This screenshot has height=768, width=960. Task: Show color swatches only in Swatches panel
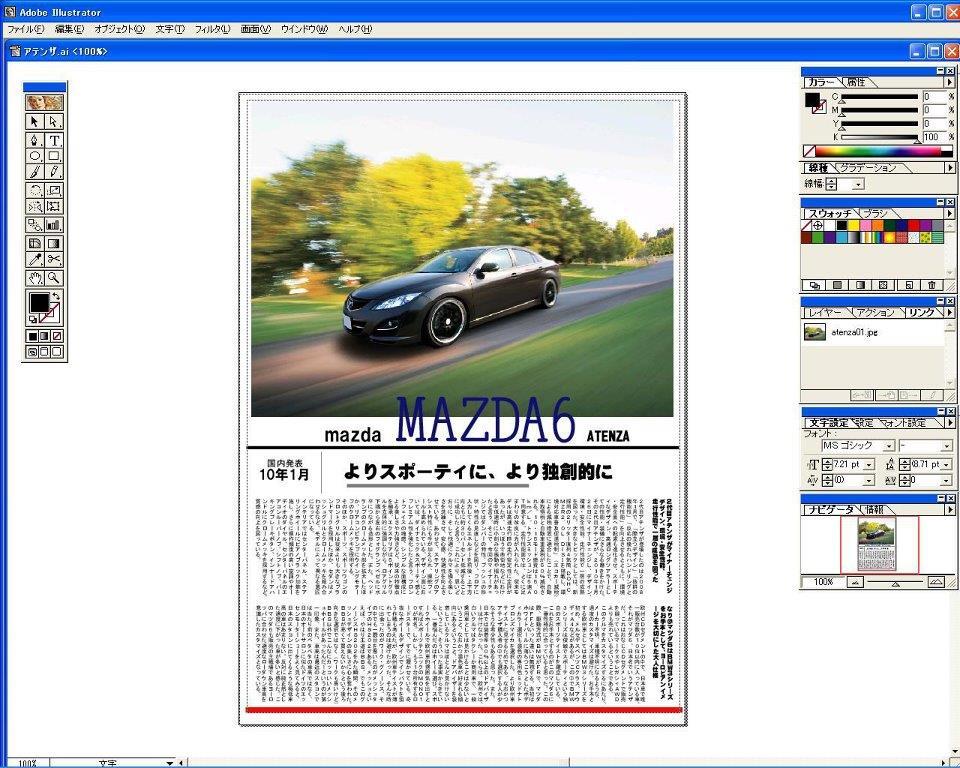pyautogui.click(x=837, y=285)
